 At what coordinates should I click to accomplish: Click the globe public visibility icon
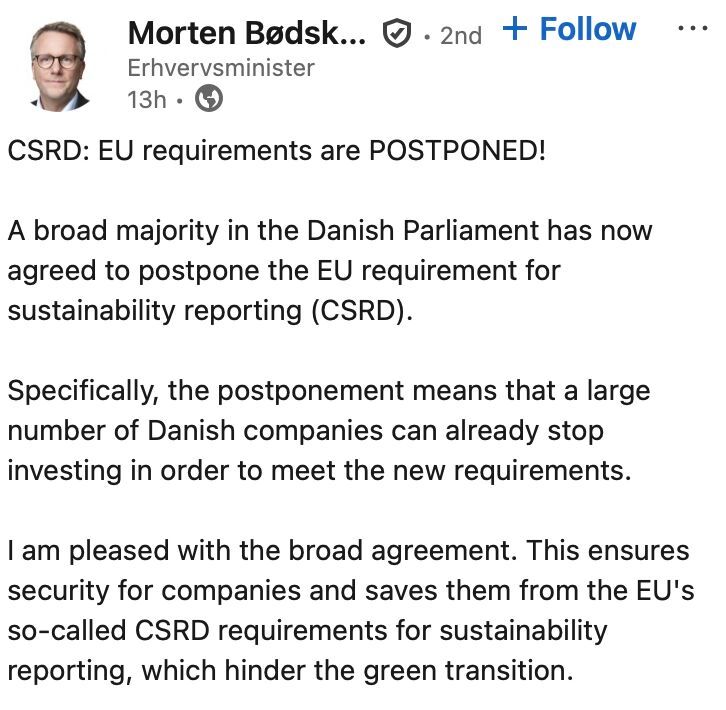(209, 98)
